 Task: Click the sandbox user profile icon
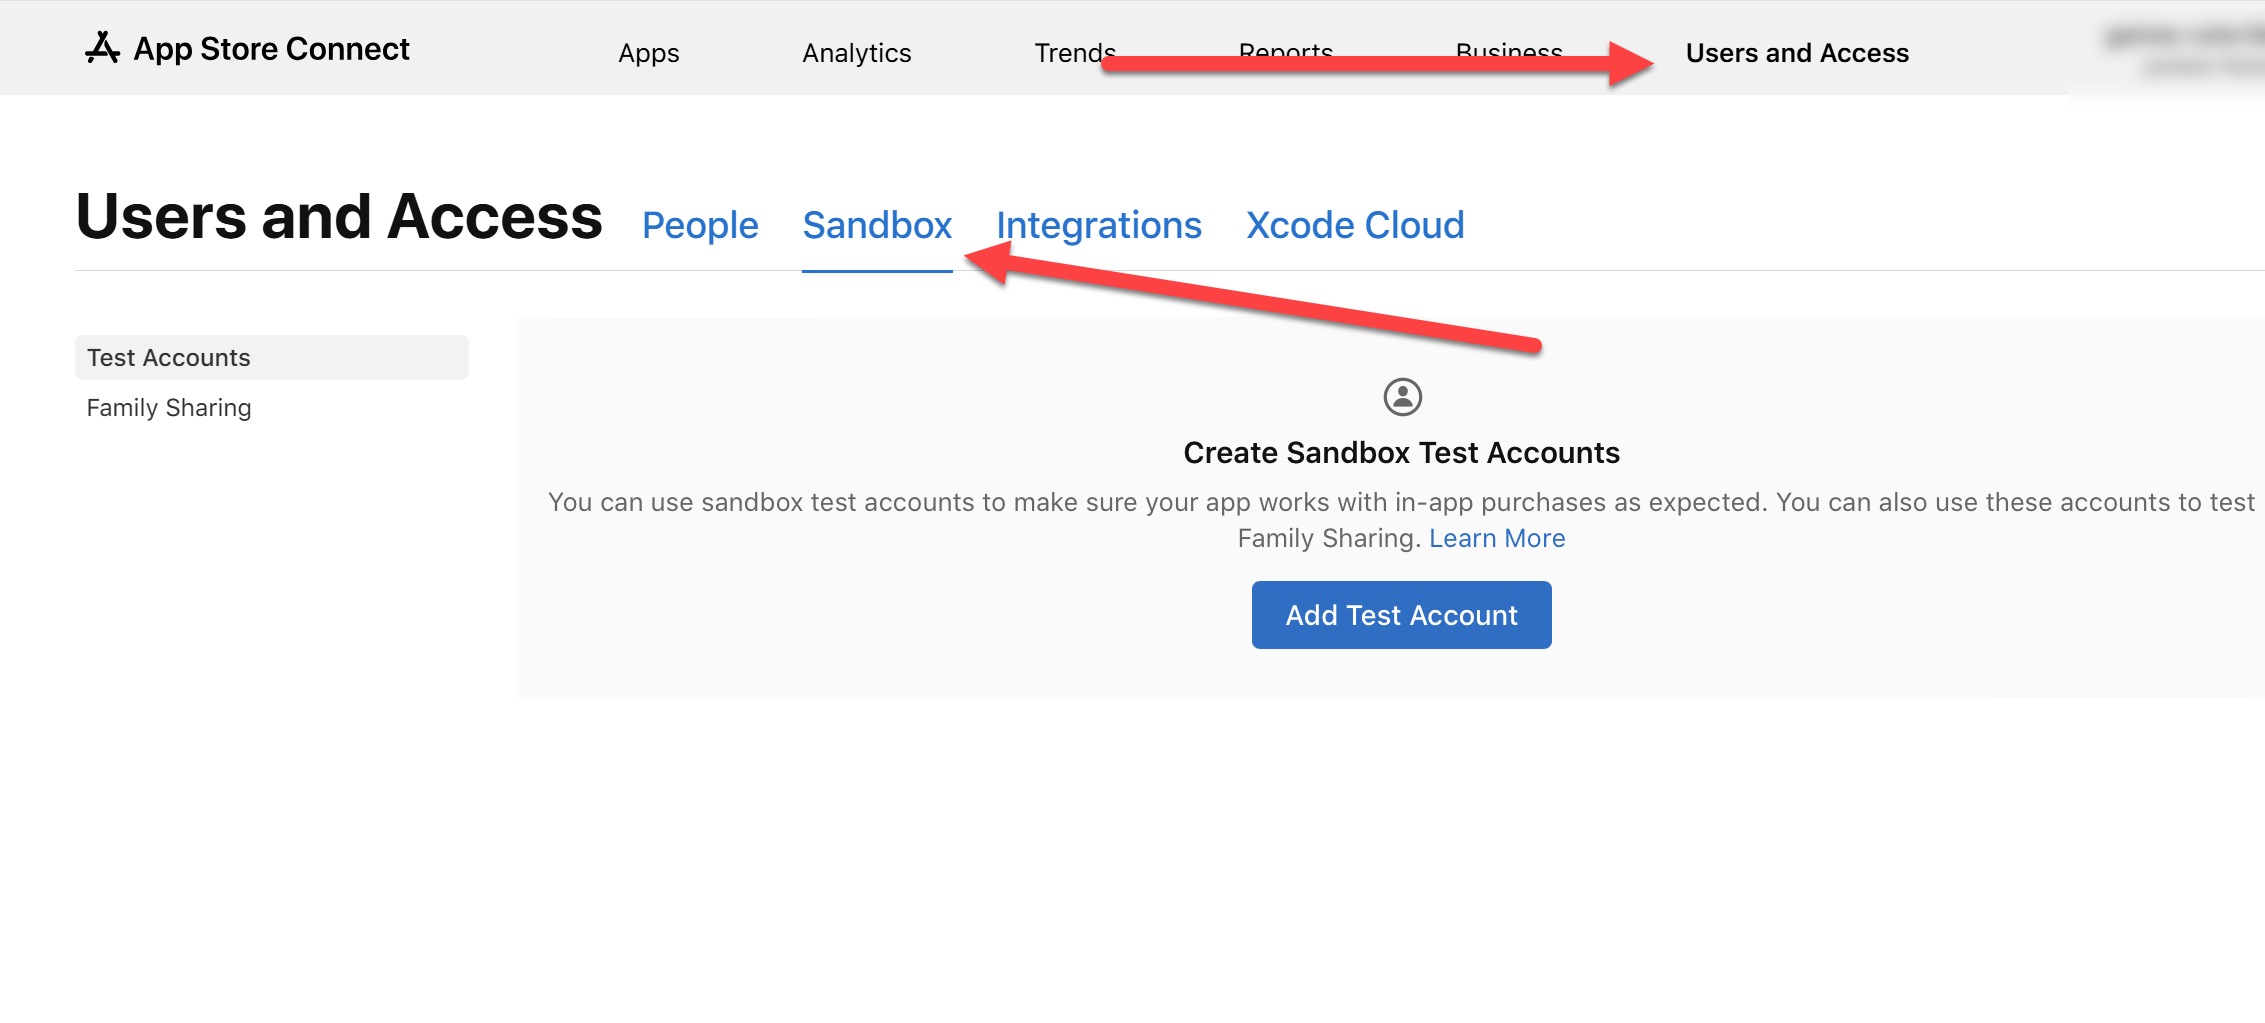1402,397
